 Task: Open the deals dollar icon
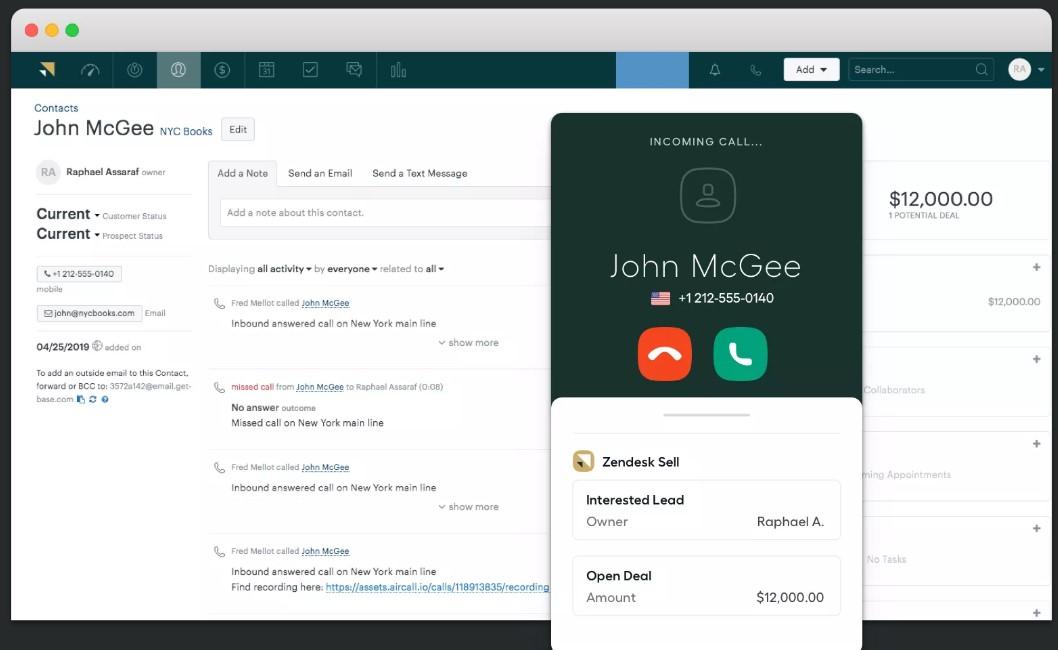[222, 70]
